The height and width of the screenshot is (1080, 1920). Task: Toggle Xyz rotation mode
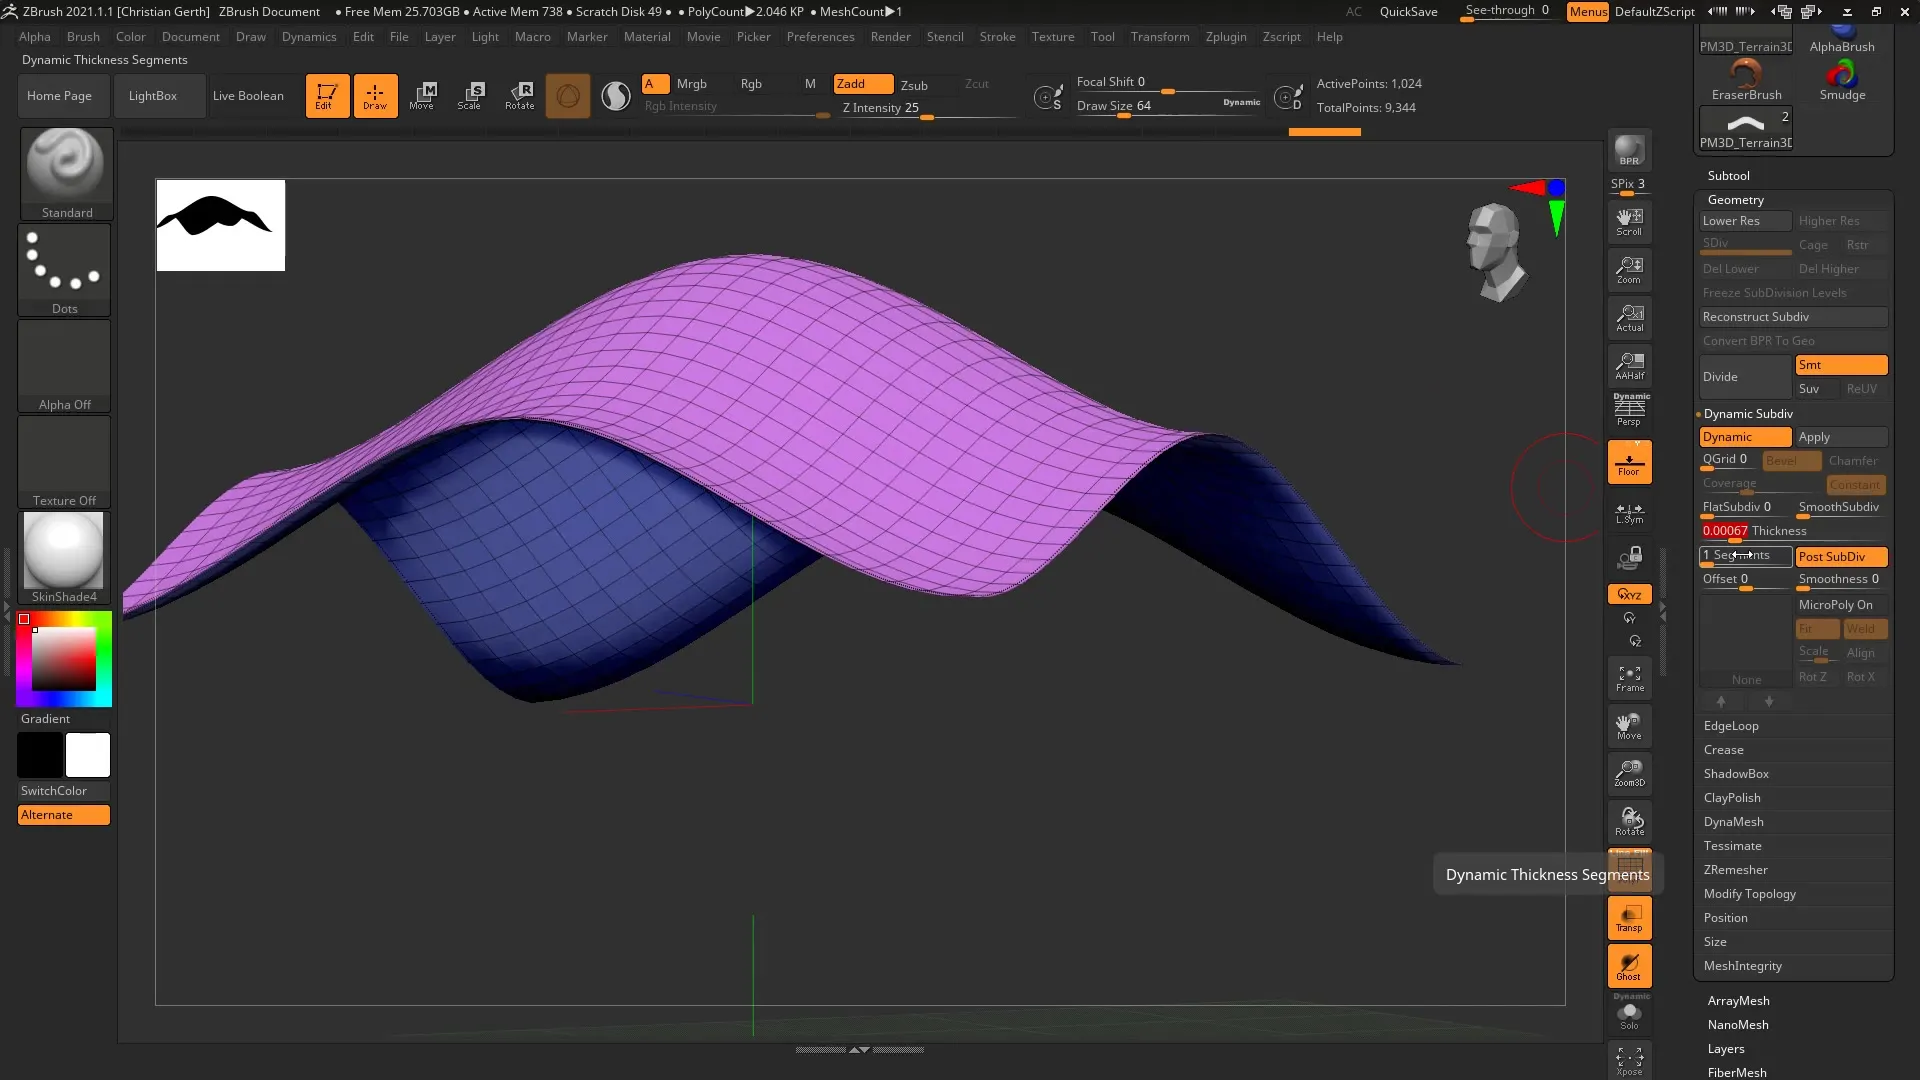(1630, 594)
